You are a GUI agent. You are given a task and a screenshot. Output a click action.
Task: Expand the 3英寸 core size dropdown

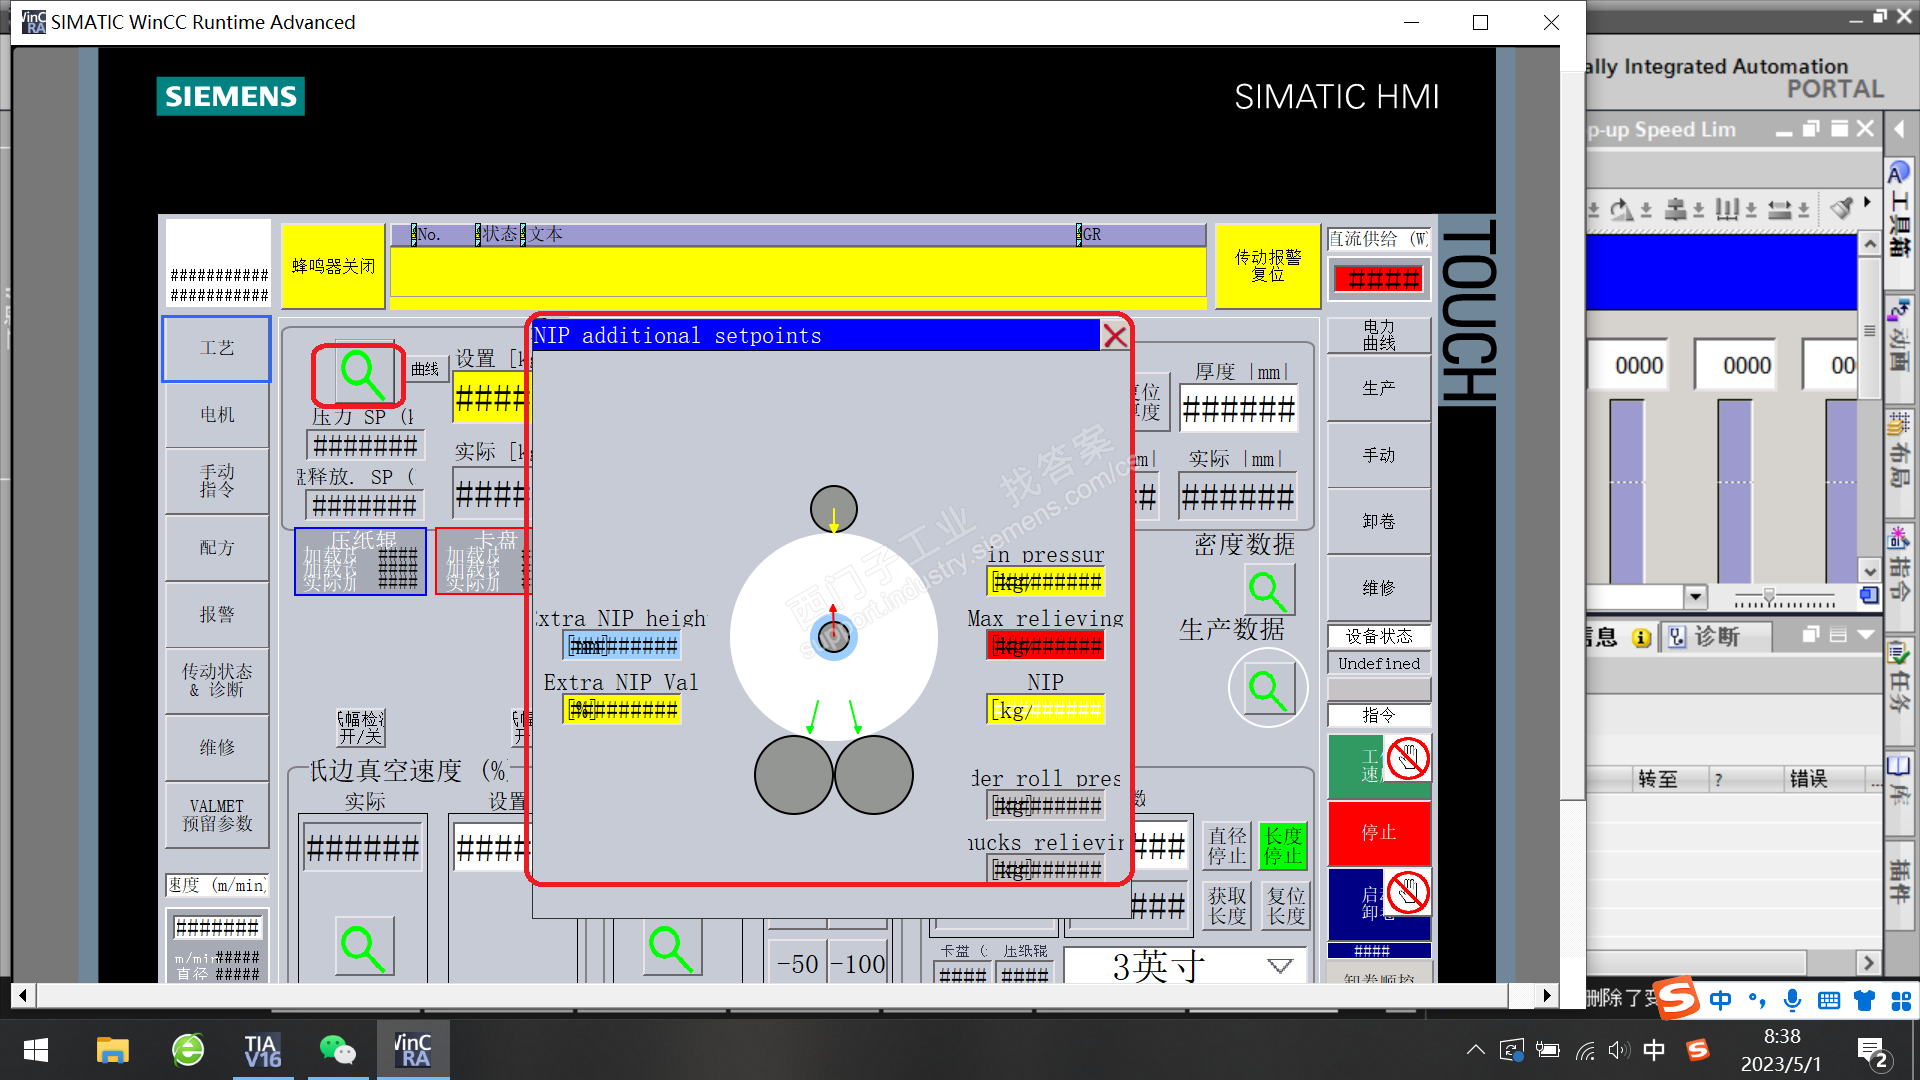(1279, 966)
